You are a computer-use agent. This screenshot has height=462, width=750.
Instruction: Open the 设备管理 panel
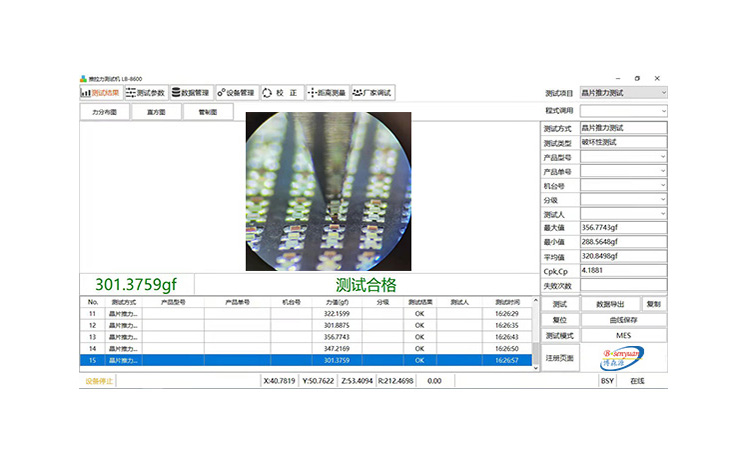(236, 93)
